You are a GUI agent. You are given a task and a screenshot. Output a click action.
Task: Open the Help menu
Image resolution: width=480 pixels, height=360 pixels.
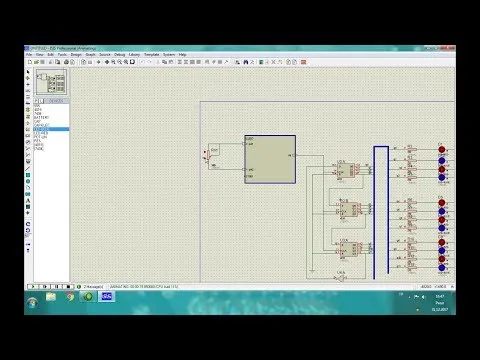[182, 54]
